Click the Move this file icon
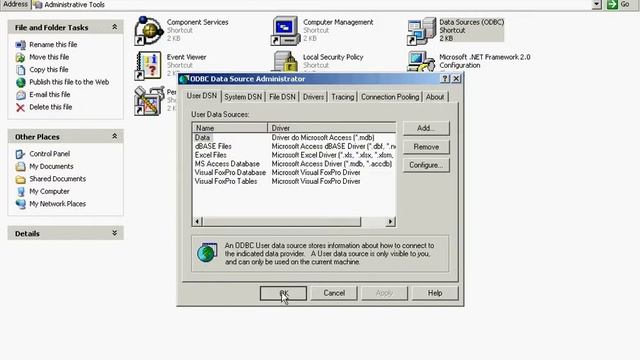The height and width of the screenshot is (360, 640). tap(20, 58)
